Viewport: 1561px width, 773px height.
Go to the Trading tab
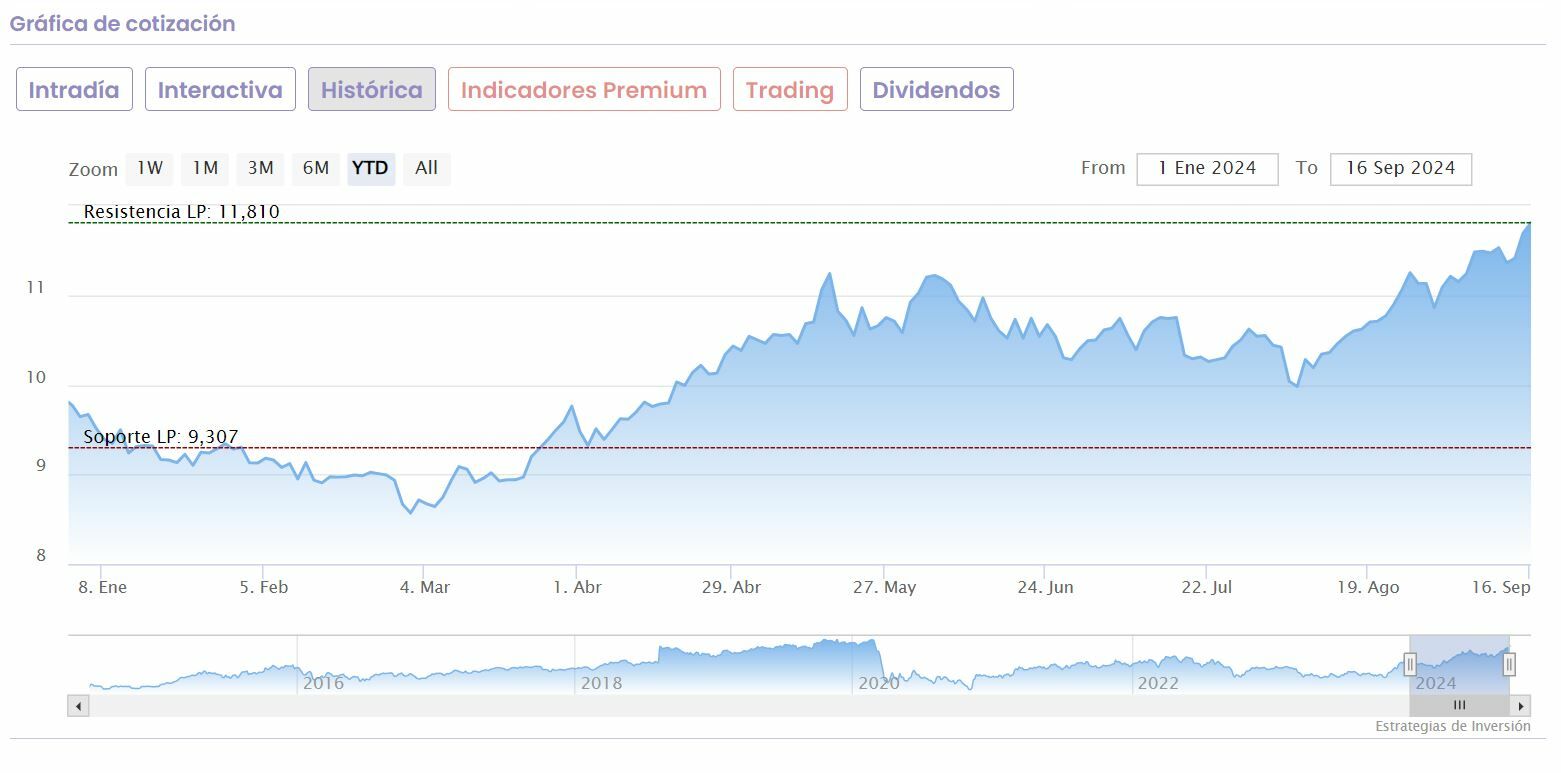[x=790, y=90]
